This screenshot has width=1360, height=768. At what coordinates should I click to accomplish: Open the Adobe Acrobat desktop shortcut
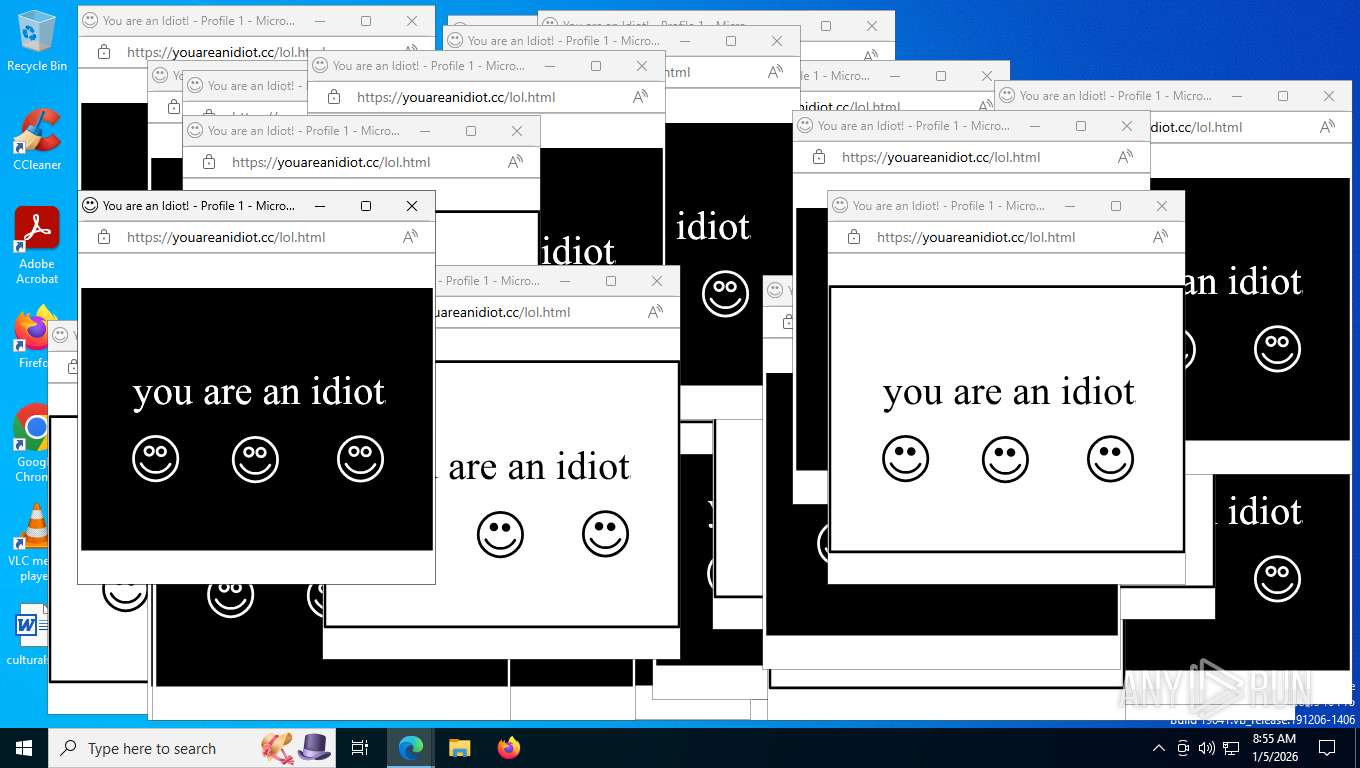[x=36, y=245]
